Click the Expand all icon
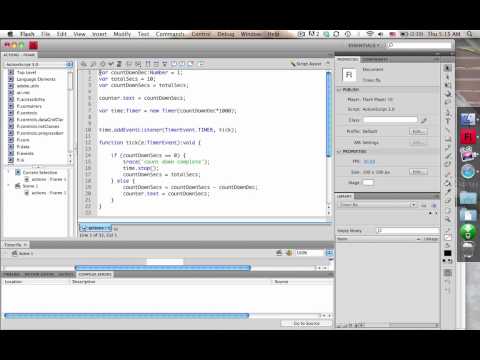The image size is (480, 360). pos(165,64)
